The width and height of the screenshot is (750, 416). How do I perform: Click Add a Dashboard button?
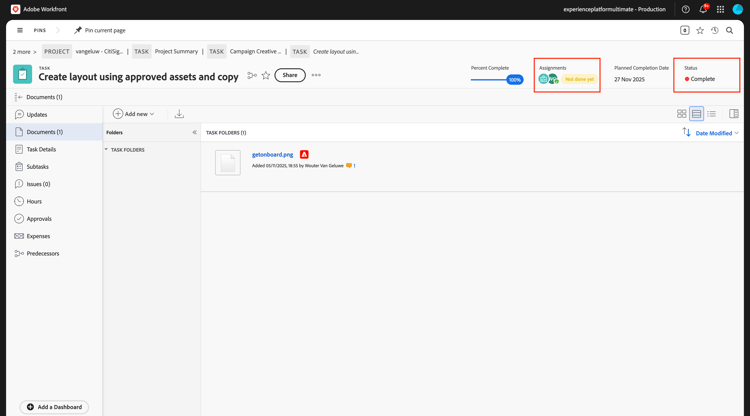click(54, 407)
